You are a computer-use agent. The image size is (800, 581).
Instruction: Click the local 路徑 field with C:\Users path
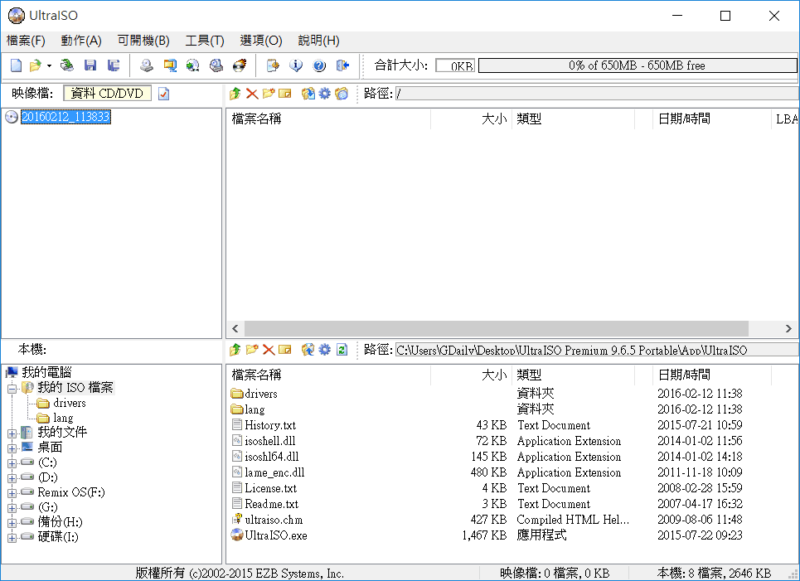click(x=597, y=350)
